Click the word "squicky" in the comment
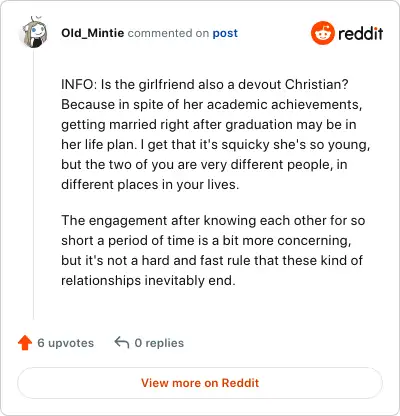 click(245, 145)
